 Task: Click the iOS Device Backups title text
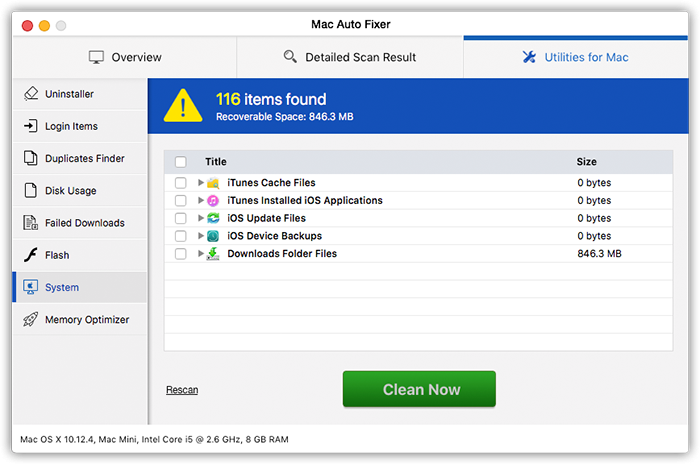(275, 236)
